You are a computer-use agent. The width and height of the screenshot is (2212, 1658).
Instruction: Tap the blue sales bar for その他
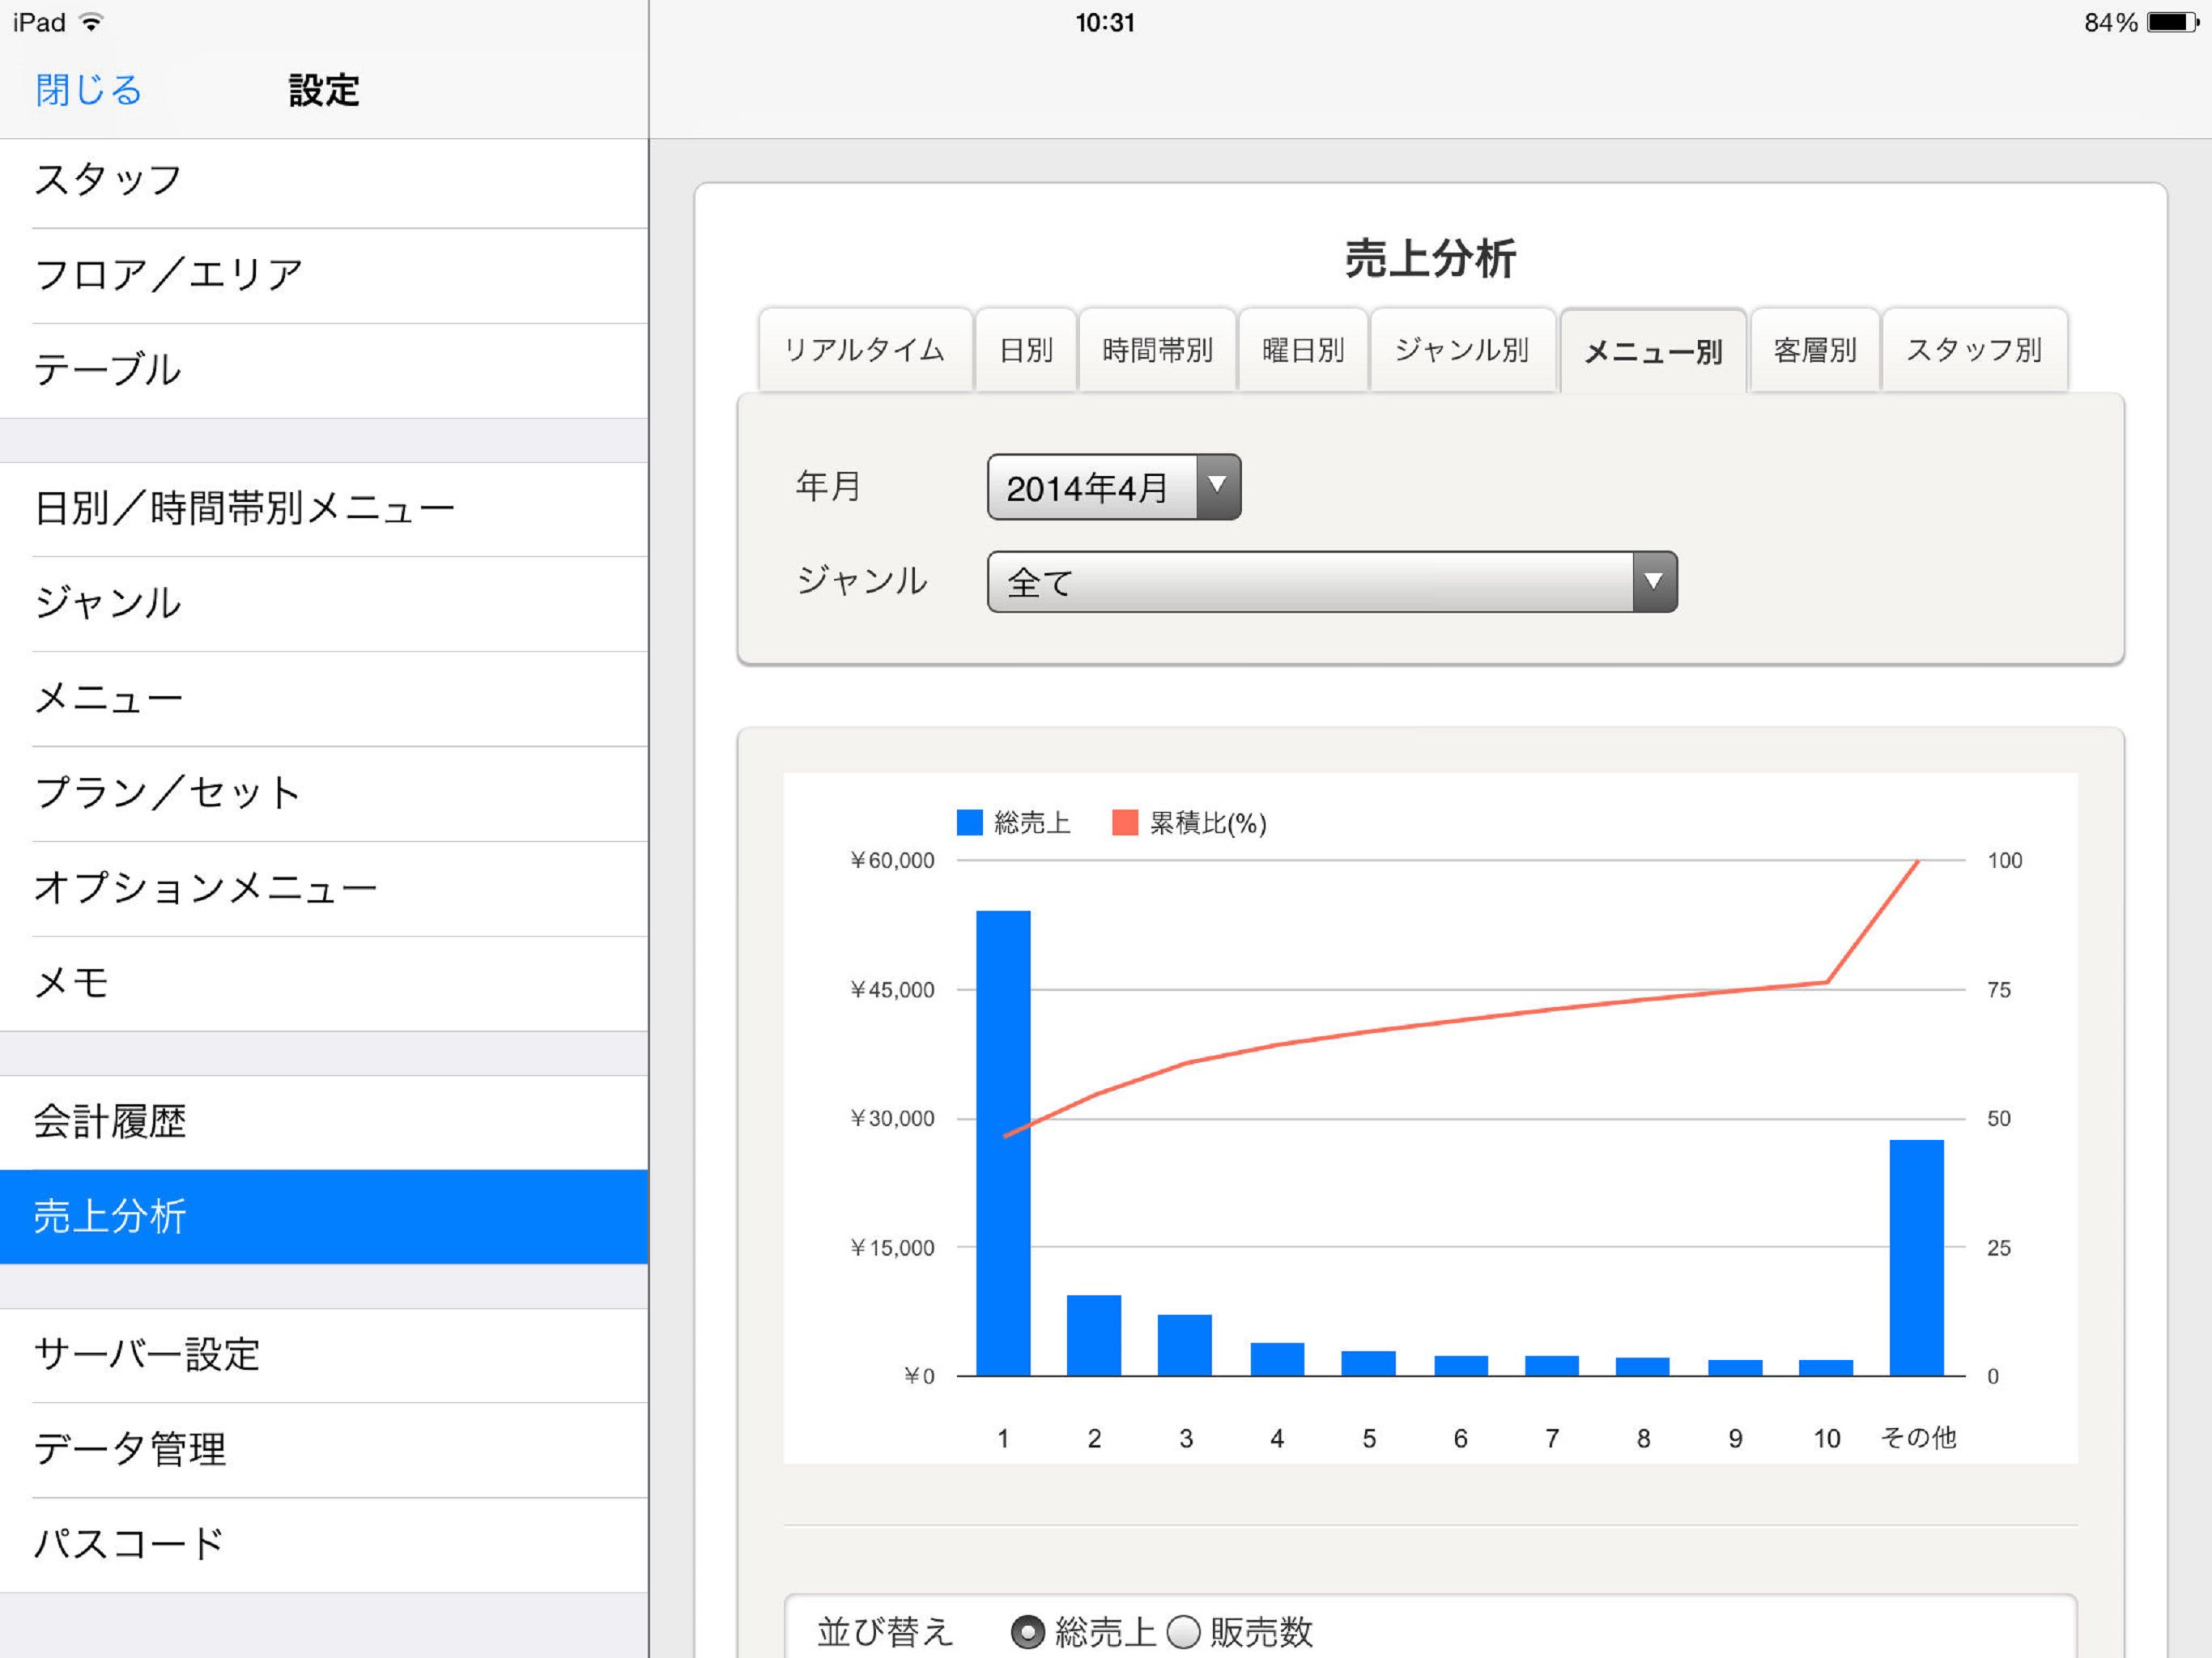point(1917,1258)
